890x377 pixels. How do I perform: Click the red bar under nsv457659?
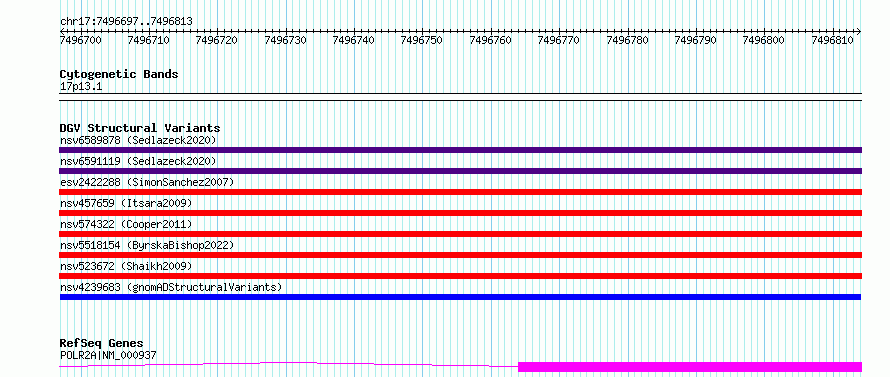[x=460, y=213]
